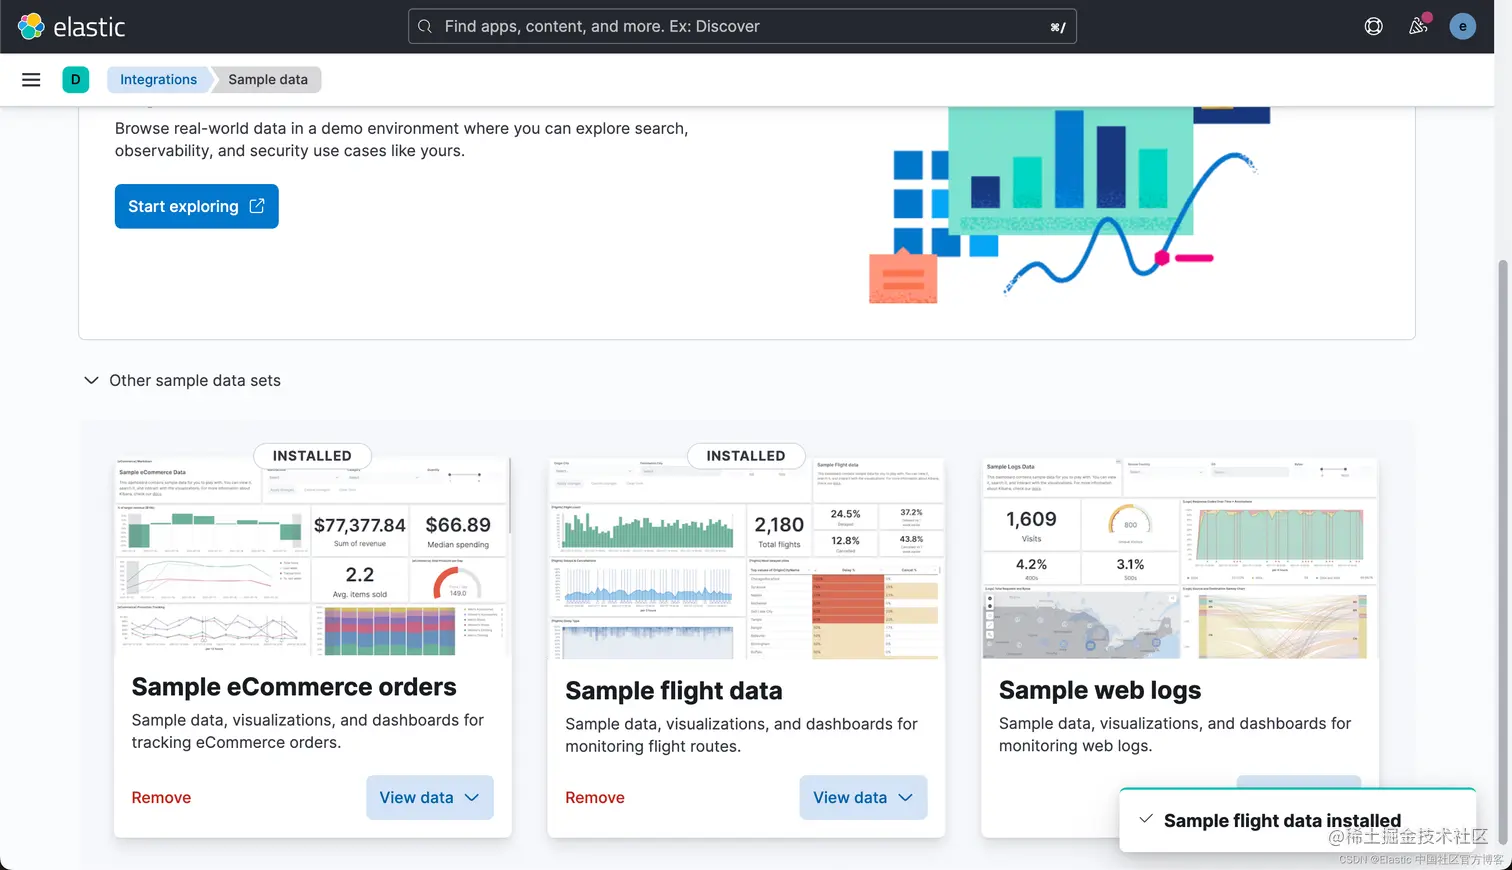Click the demo environment description text

coord(401,140)
